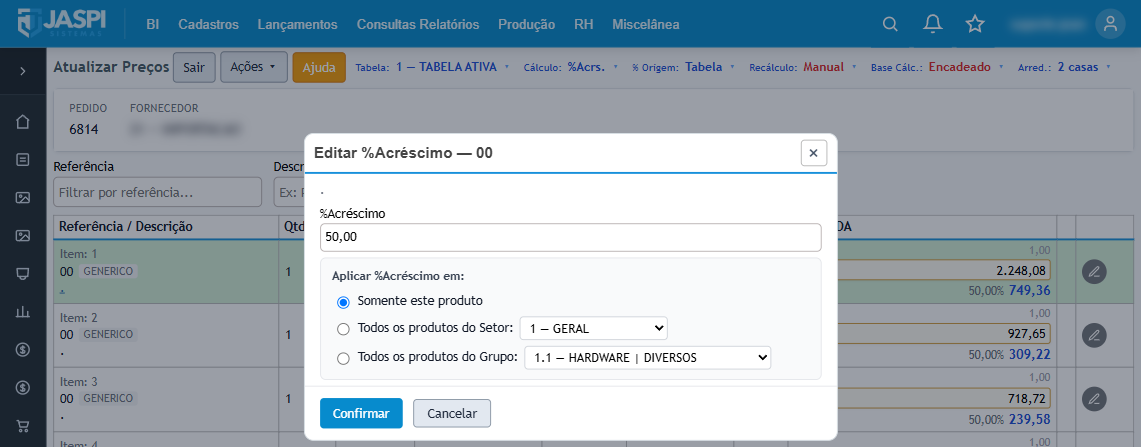This screenshot has width=1141, height=447.
Task: Select 'Somente este produto' radio option
Action: point(343,301)
